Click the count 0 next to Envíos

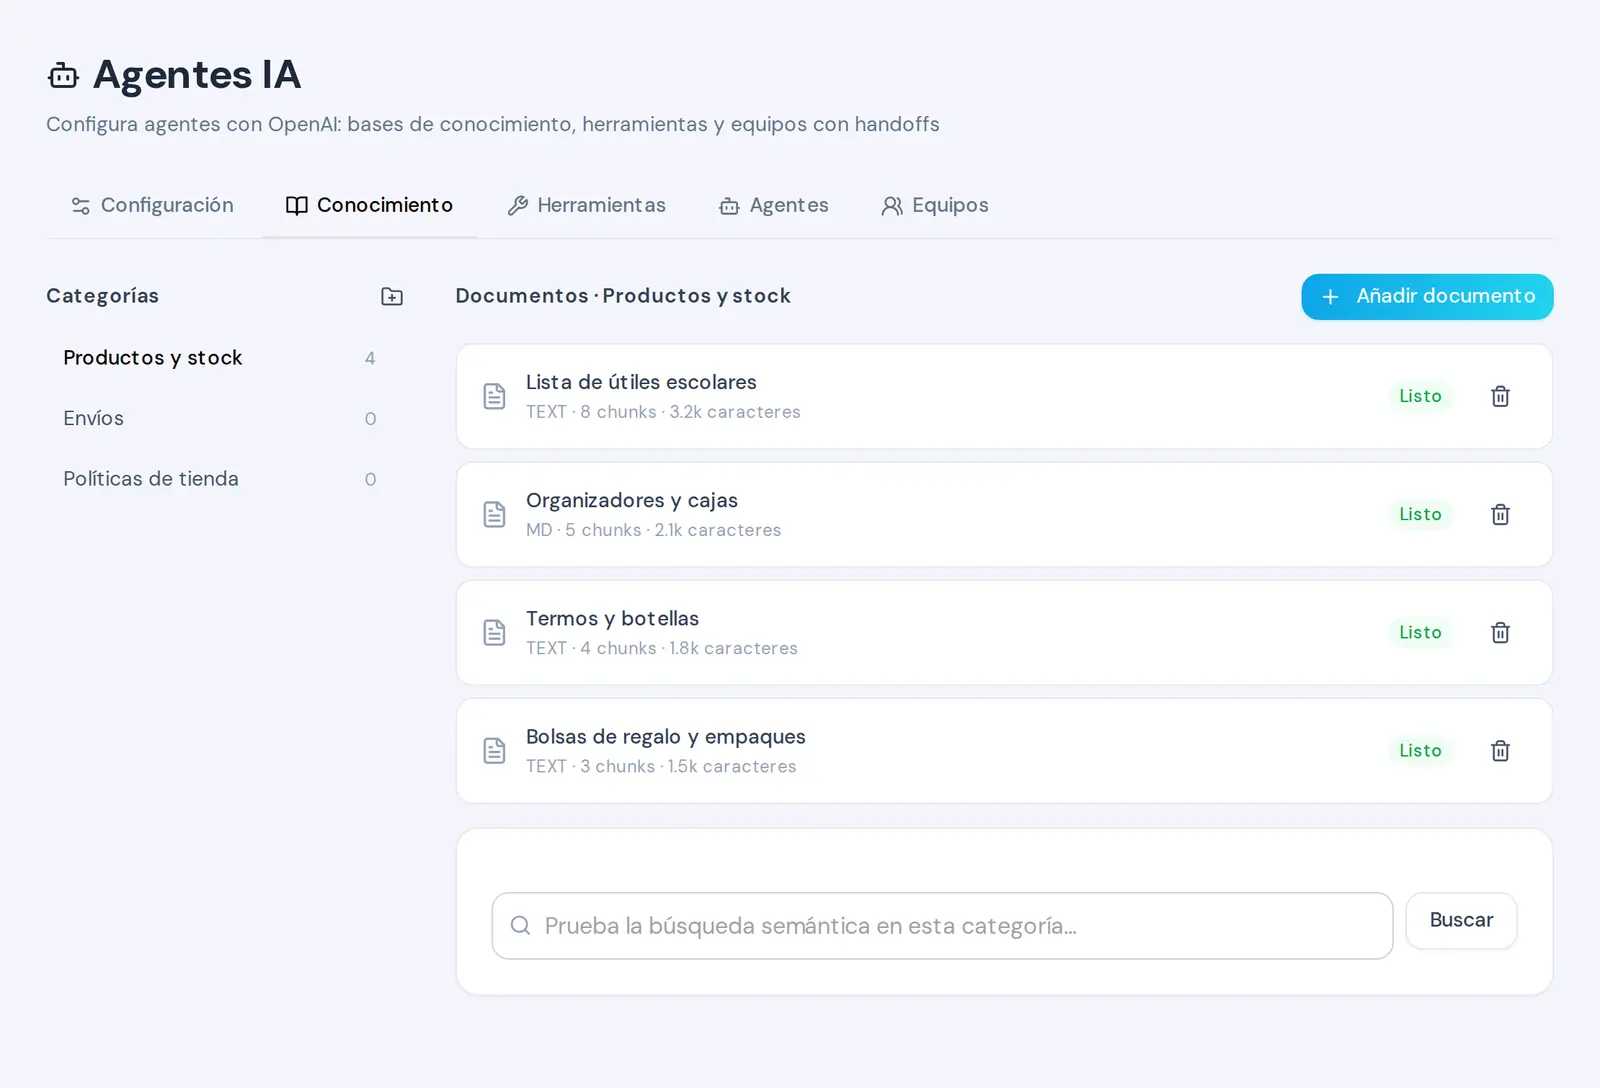pyautogui.click(x=370, y=419)
